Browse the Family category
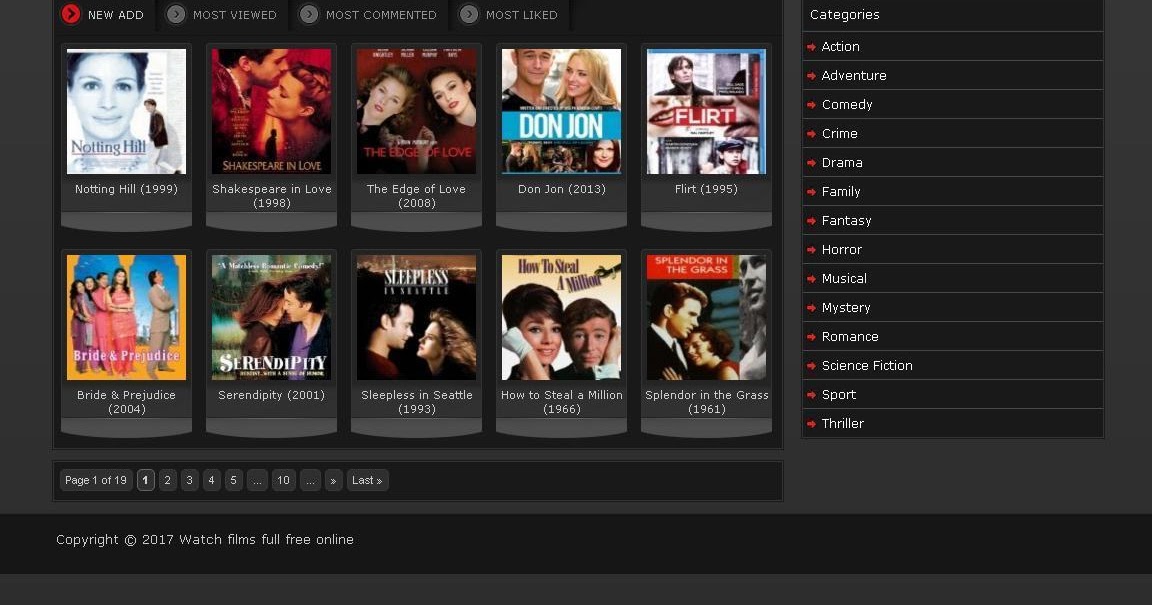 click(840, 192)
